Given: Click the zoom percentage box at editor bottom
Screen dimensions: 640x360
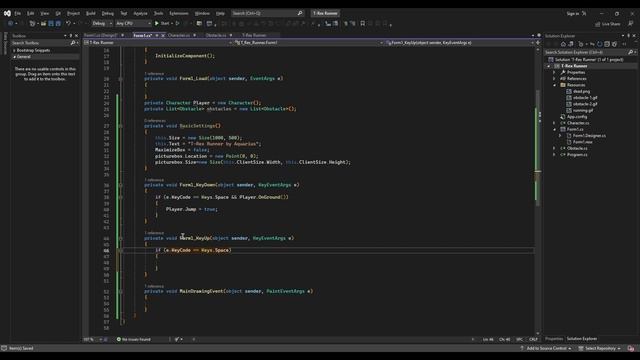Looking at the screenshot, I should pos(92,339).
